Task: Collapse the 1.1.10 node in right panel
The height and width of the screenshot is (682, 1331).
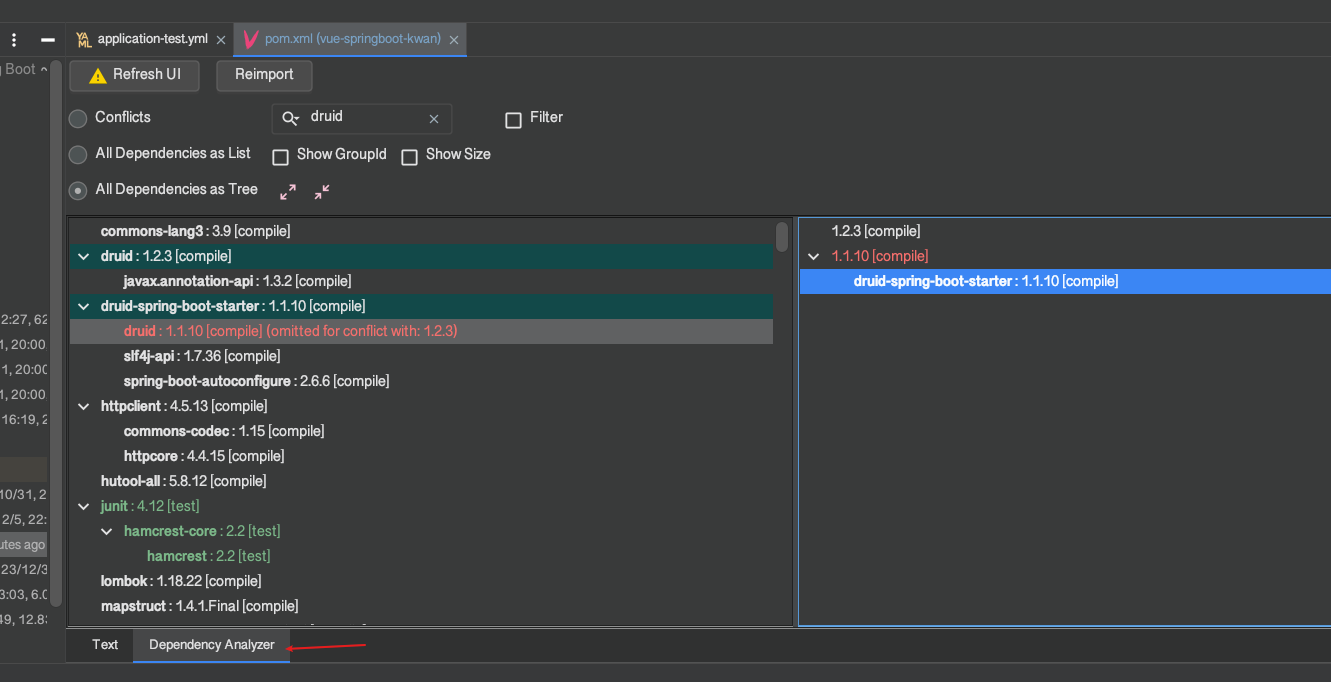Action: pyautogui.click(x=814, y=257)
